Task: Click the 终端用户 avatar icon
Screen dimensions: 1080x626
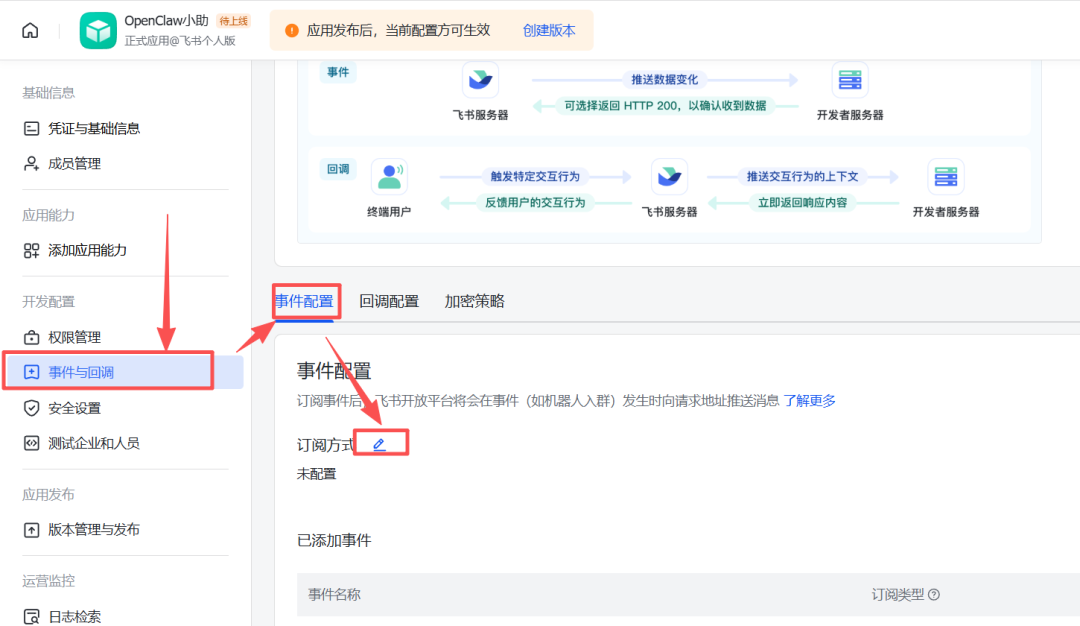Action: [x=389, y=176]
